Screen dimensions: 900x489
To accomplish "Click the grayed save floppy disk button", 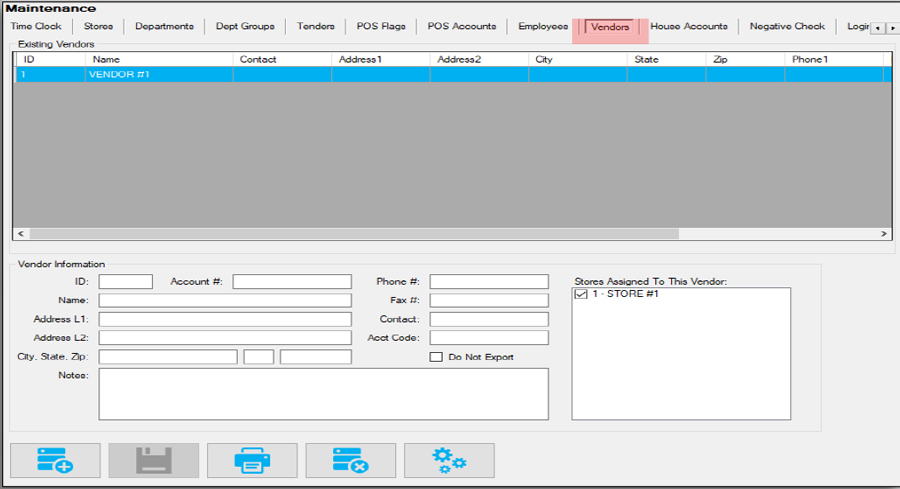I will tap(154, 460).
